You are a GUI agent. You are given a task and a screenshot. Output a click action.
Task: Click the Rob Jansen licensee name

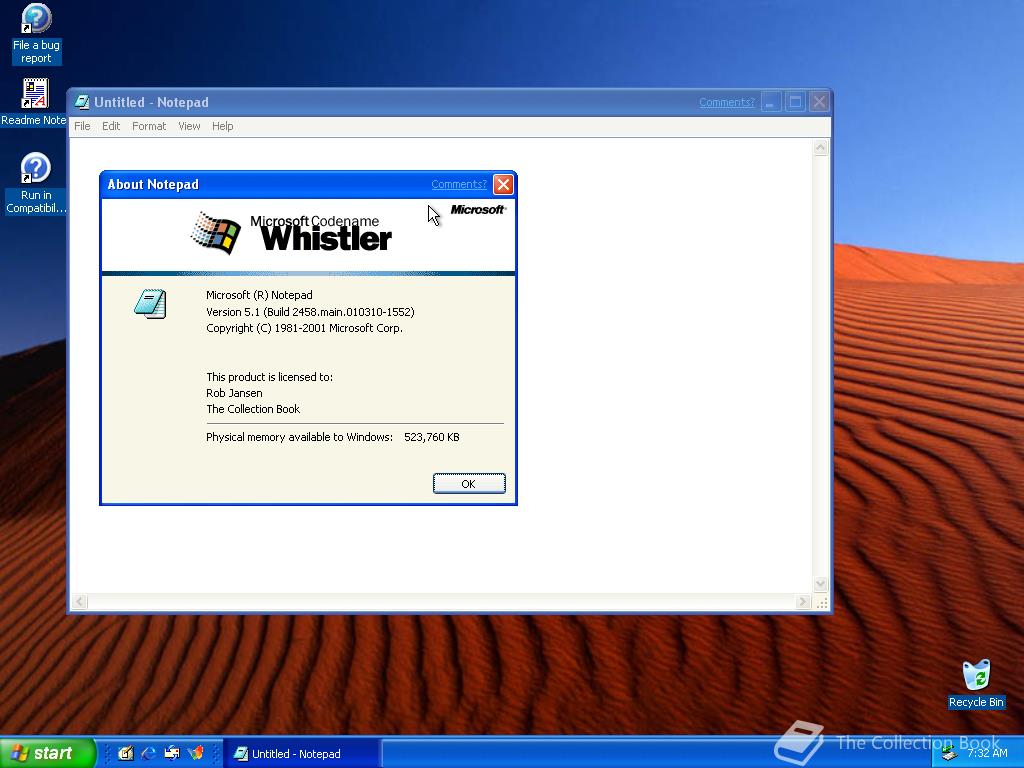tap(234, 393)
